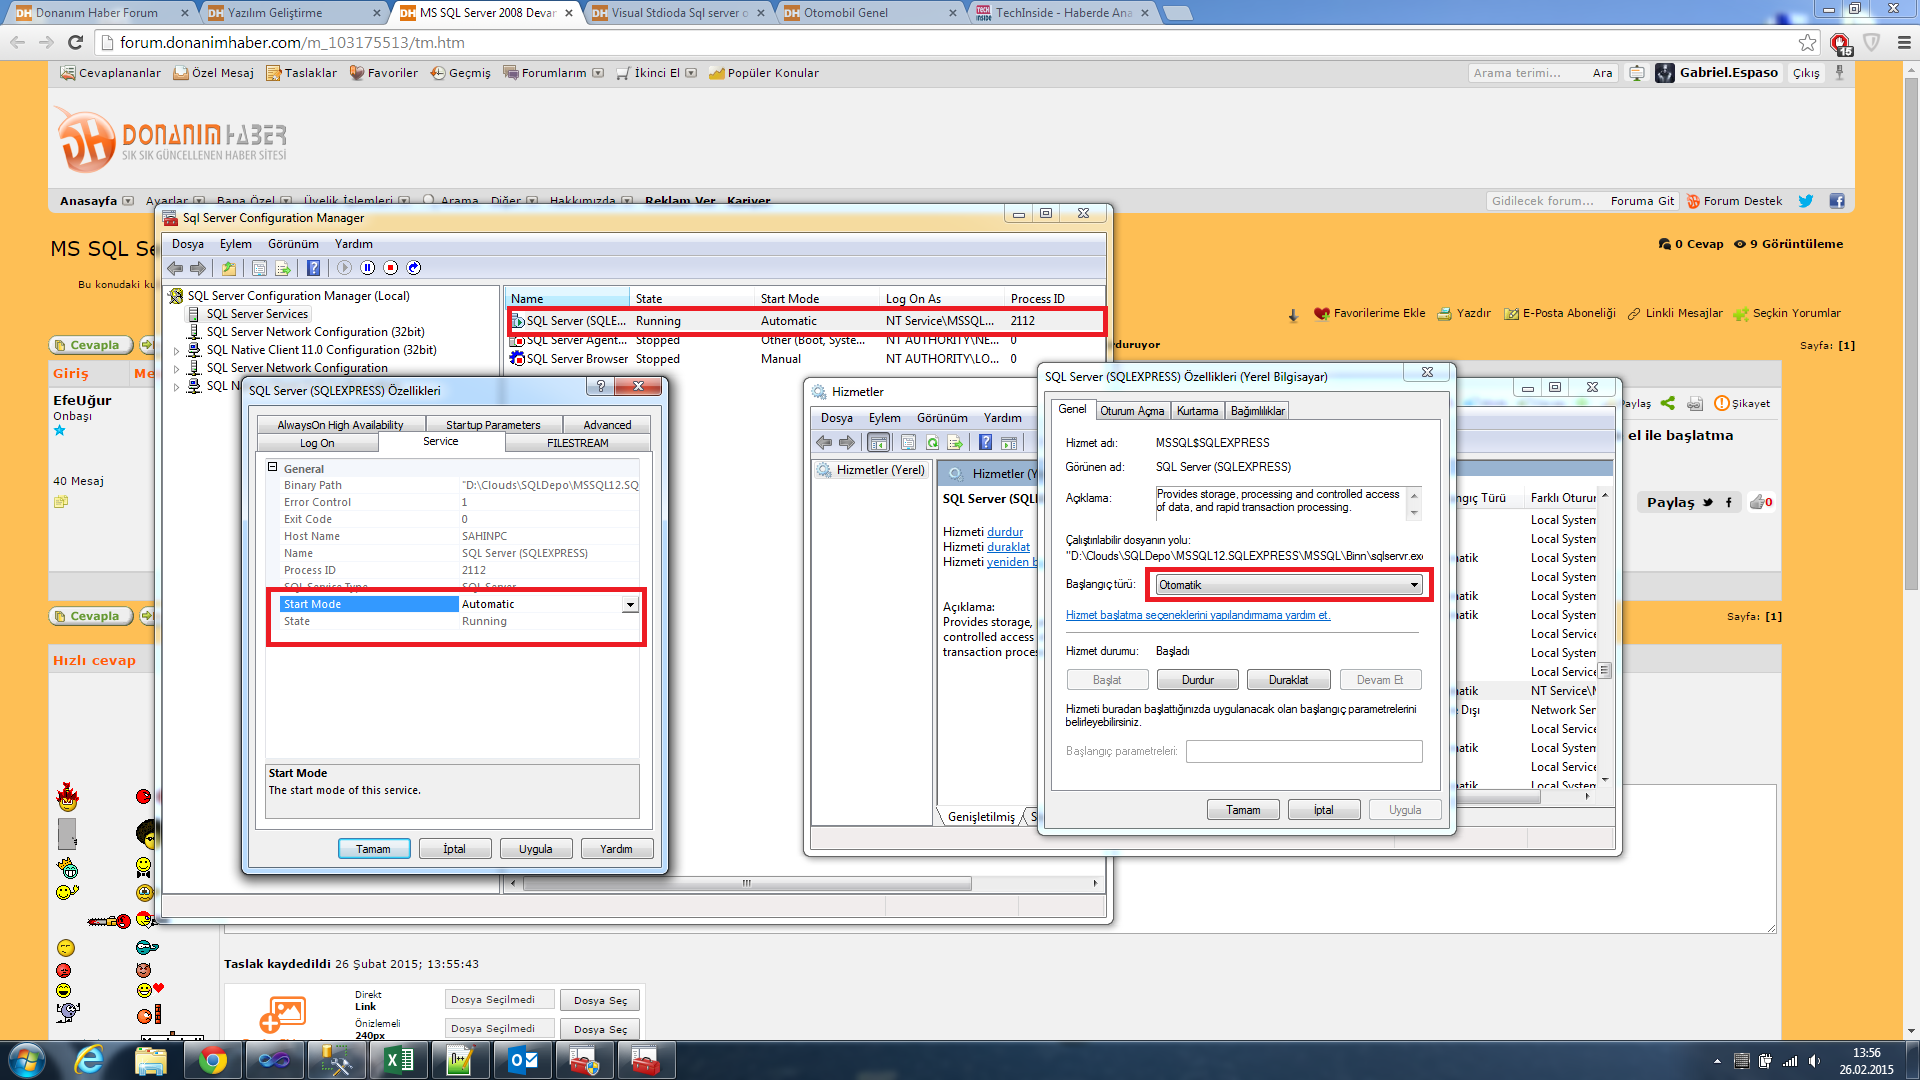
Task: Open Forumlarım dropdown arrow
Action: (x=598, y=73)
